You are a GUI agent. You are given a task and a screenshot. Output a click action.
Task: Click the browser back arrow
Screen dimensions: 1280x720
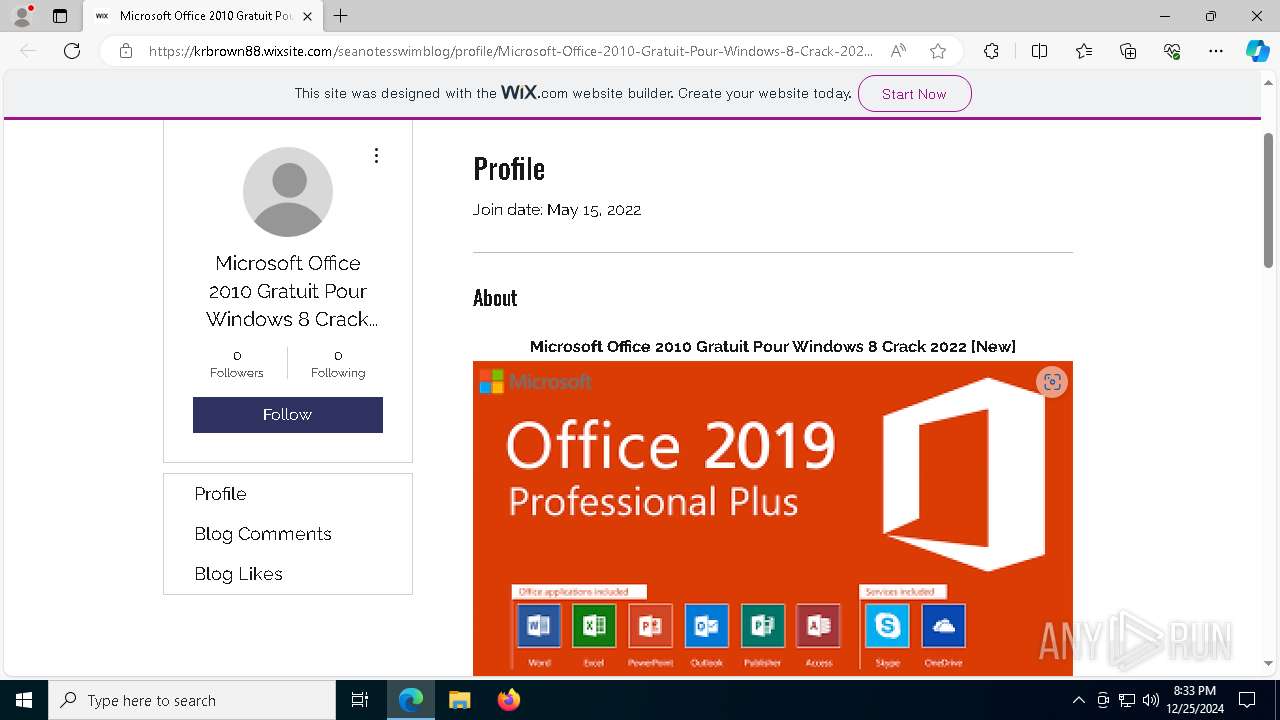pyautogui.click(x=28, y=51)
